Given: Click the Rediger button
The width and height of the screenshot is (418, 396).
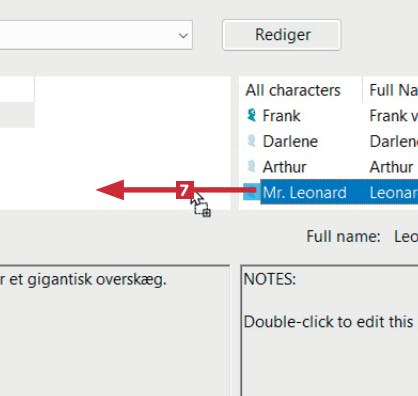Looking at the screenshot, I should pos(282,35).
